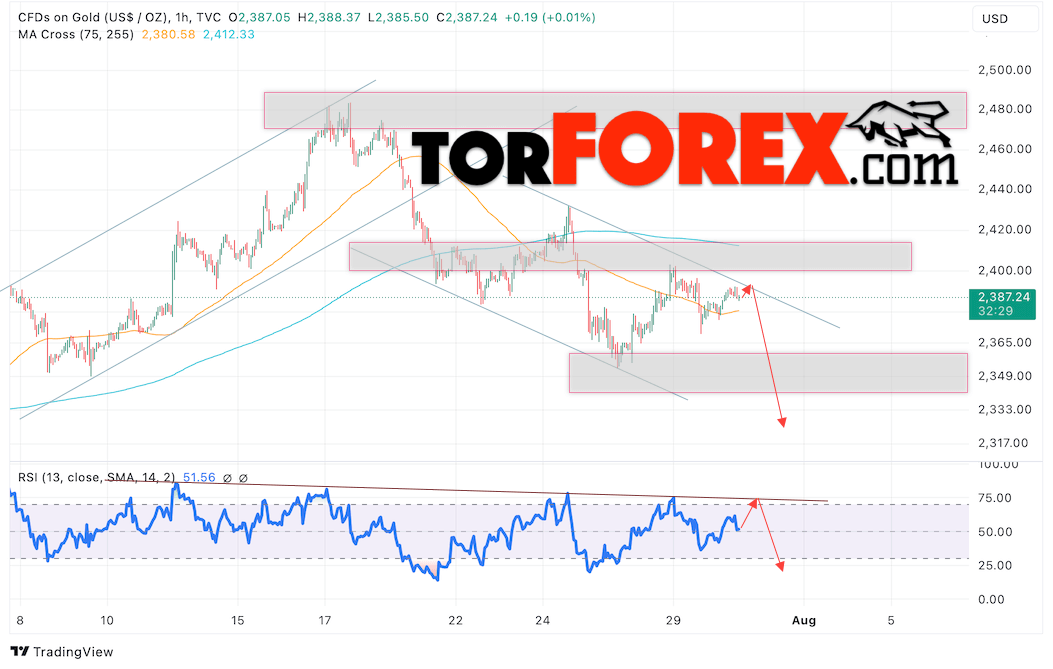Screen dimensions: 1053x669
Task: Click the +0.19 (+0.01%) change value
Action: [x=550, y=17]
